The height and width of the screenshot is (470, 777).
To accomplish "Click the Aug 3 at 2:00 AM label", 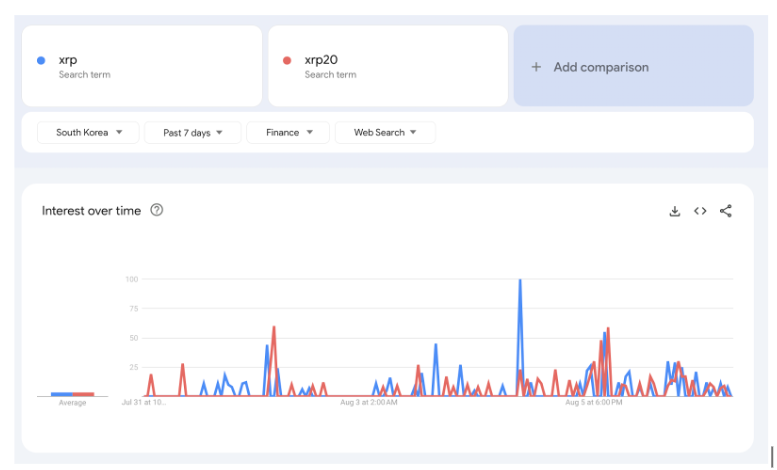I will pyautogui.click(x=369, y=403).
